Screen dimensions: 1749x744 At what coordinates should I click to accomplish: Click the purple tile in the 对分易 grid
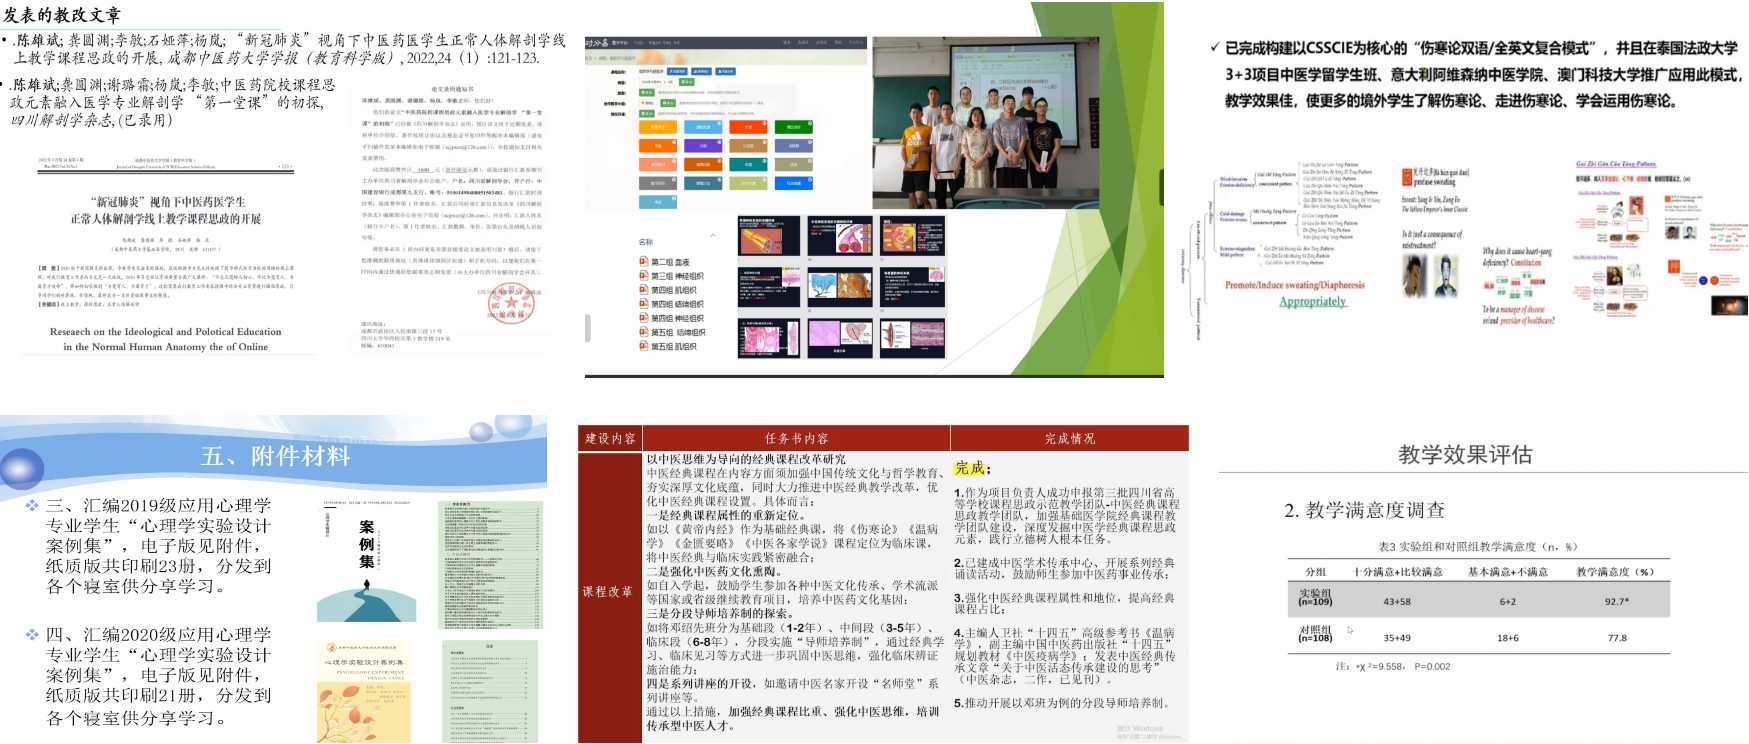tap(703, 145)
